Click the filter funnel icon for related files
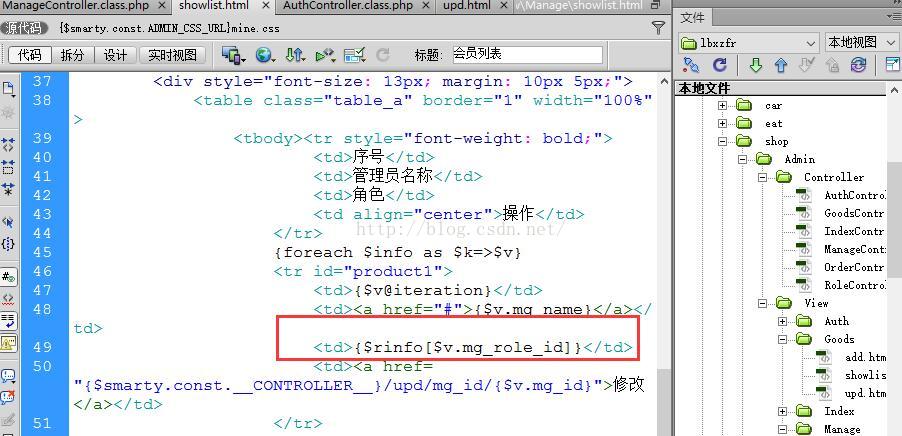This screenshot has height=436, width=902. 658,27
